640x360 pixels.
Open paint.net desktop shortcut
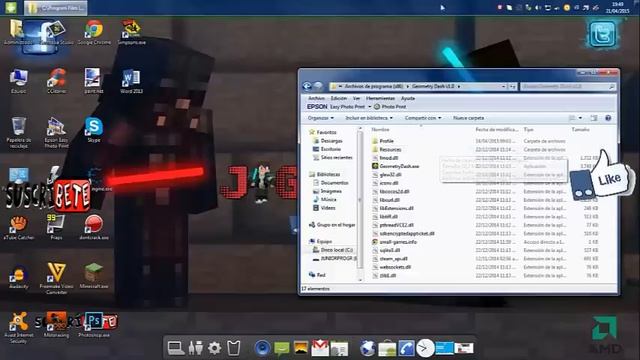(93, 81)
